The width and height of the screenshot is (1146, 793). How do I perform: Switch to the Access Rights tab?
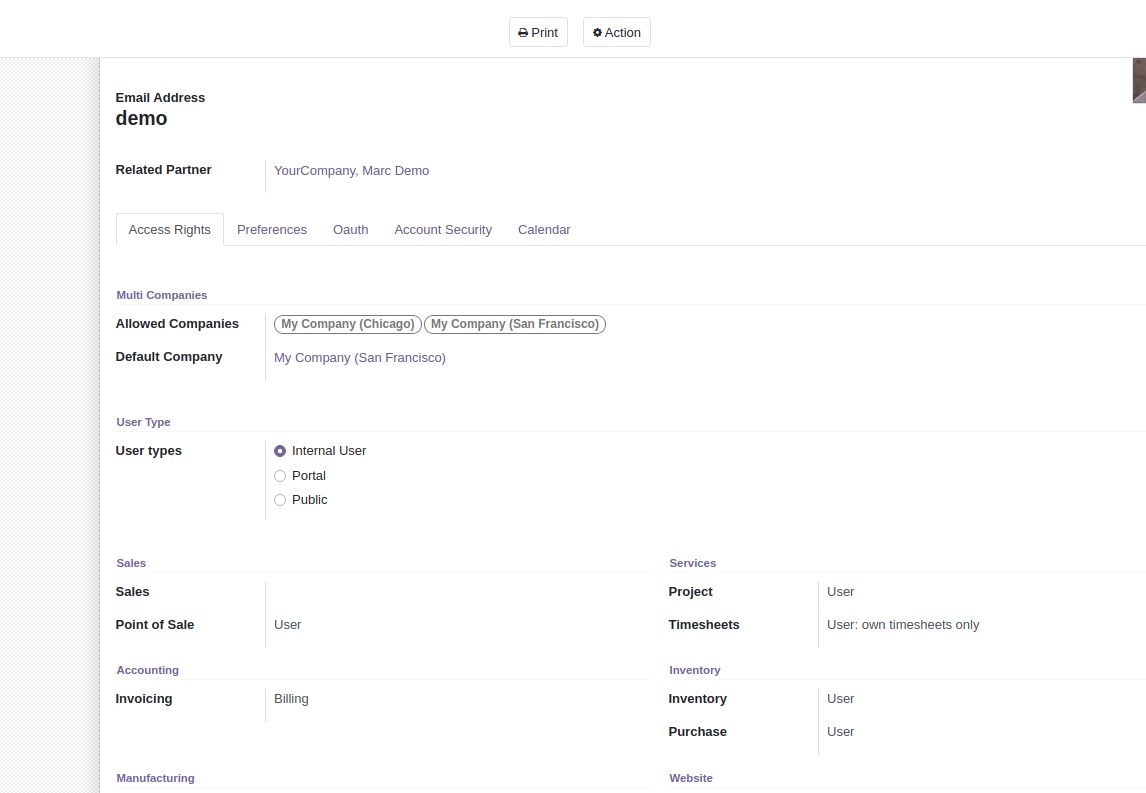[x=170, y=229]
